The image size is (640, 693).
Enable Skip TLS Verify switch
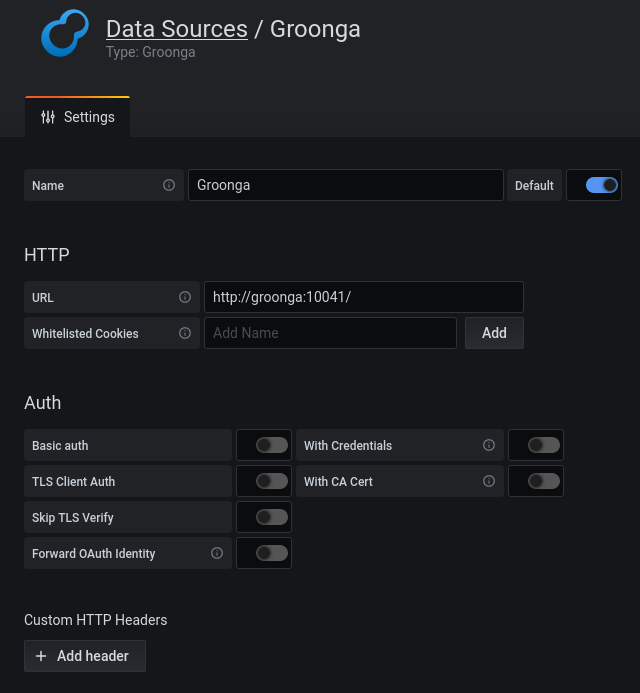[x=272, y=517]
